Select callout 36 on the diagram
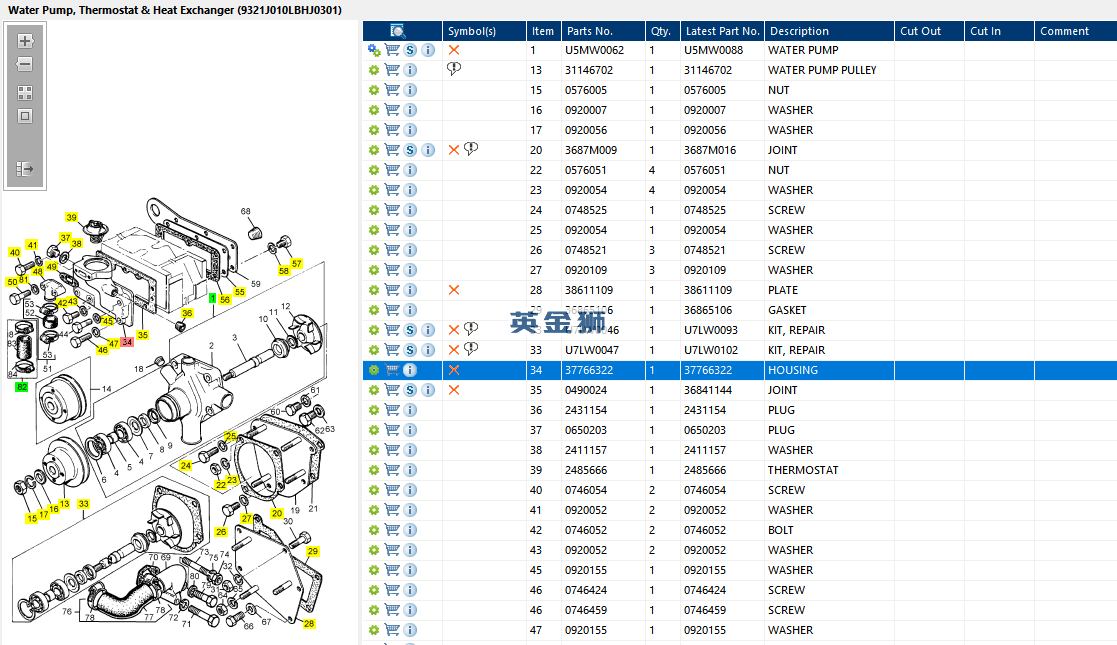The width and height of the screenshot is (1117, 645). point(187,313)
